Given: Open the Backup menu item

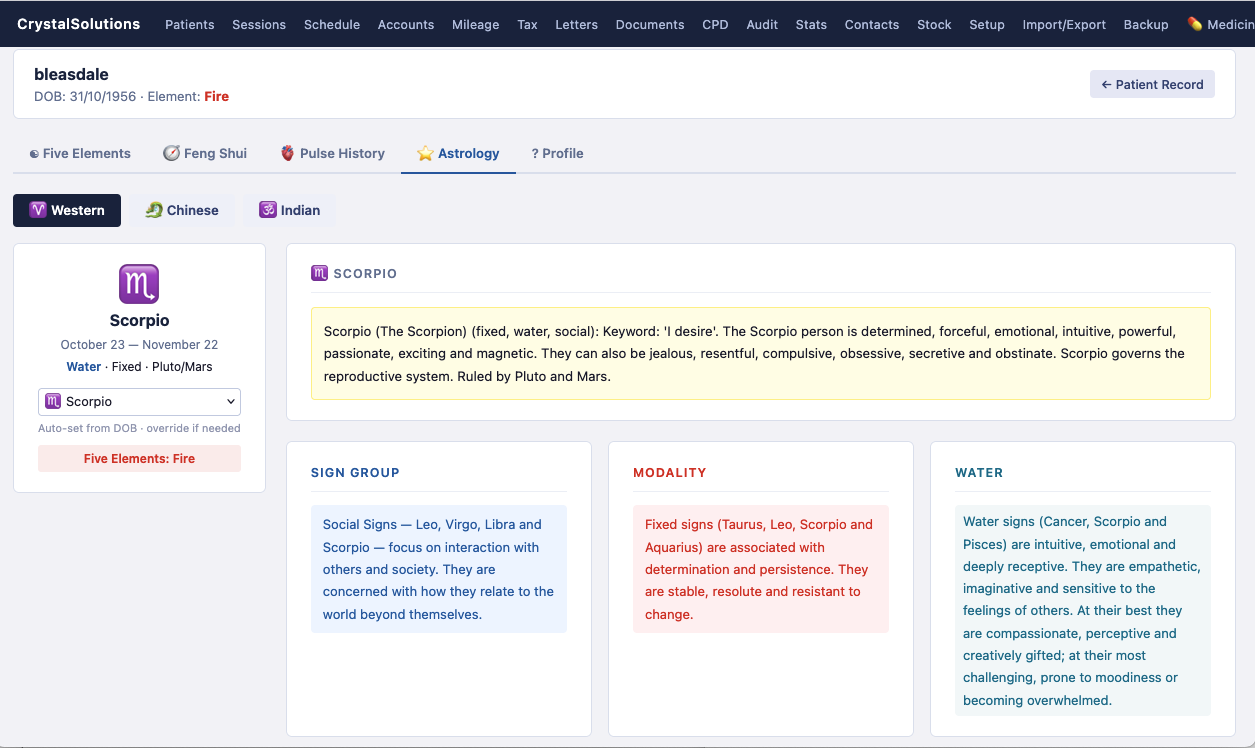Looking at the screenshot, I should (1146, 24).
